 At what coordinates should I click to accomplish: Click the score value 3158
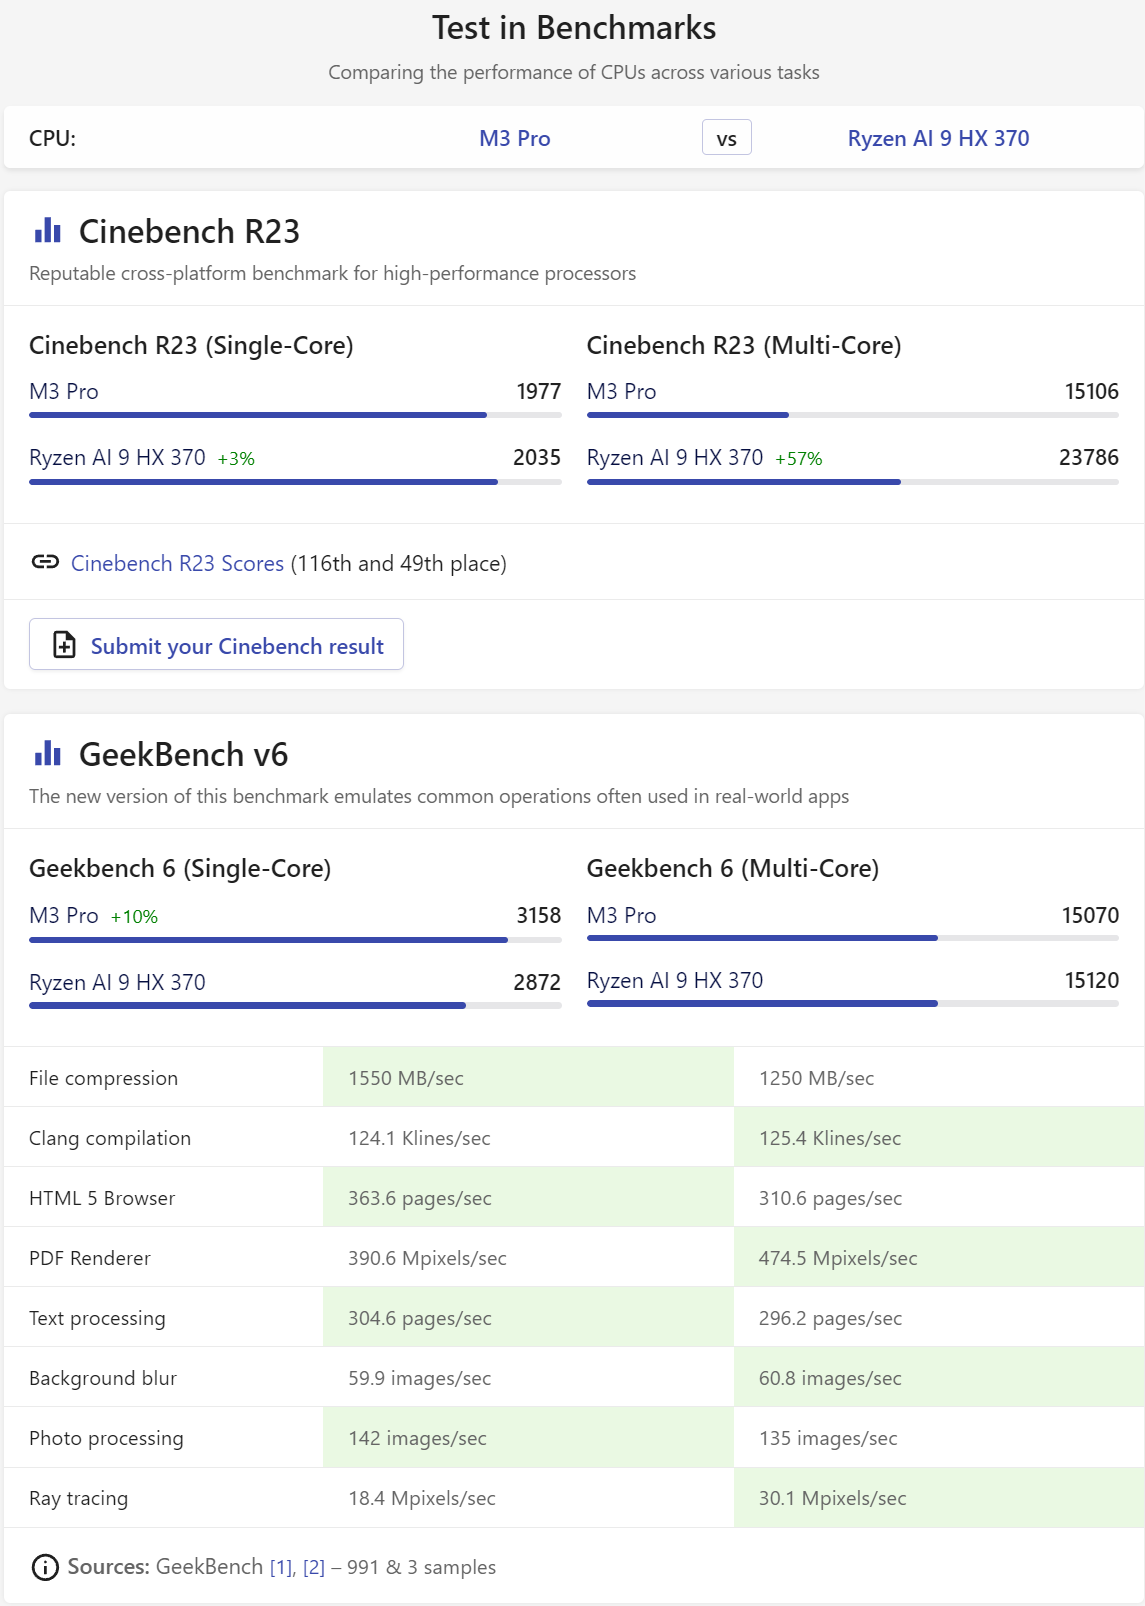(538, 915)
